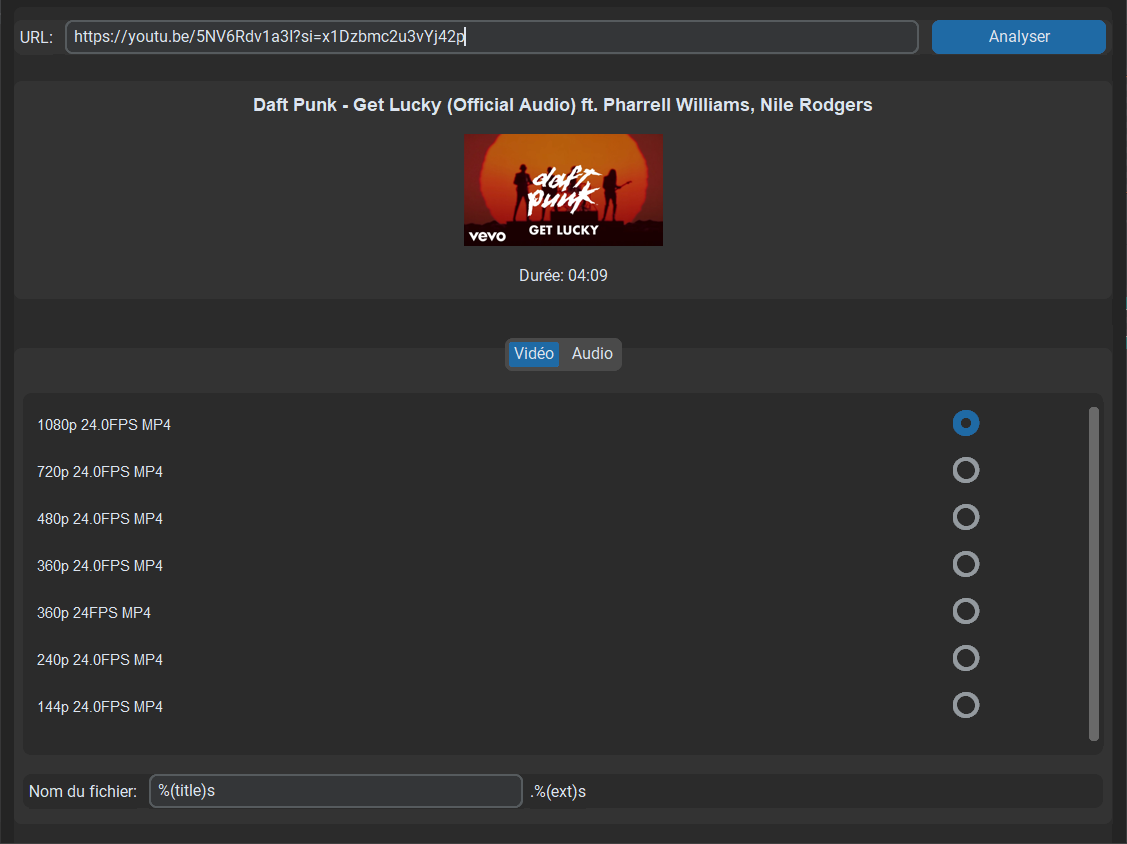Click the URL: label
1127x844 pixels.
coord(36,37)
